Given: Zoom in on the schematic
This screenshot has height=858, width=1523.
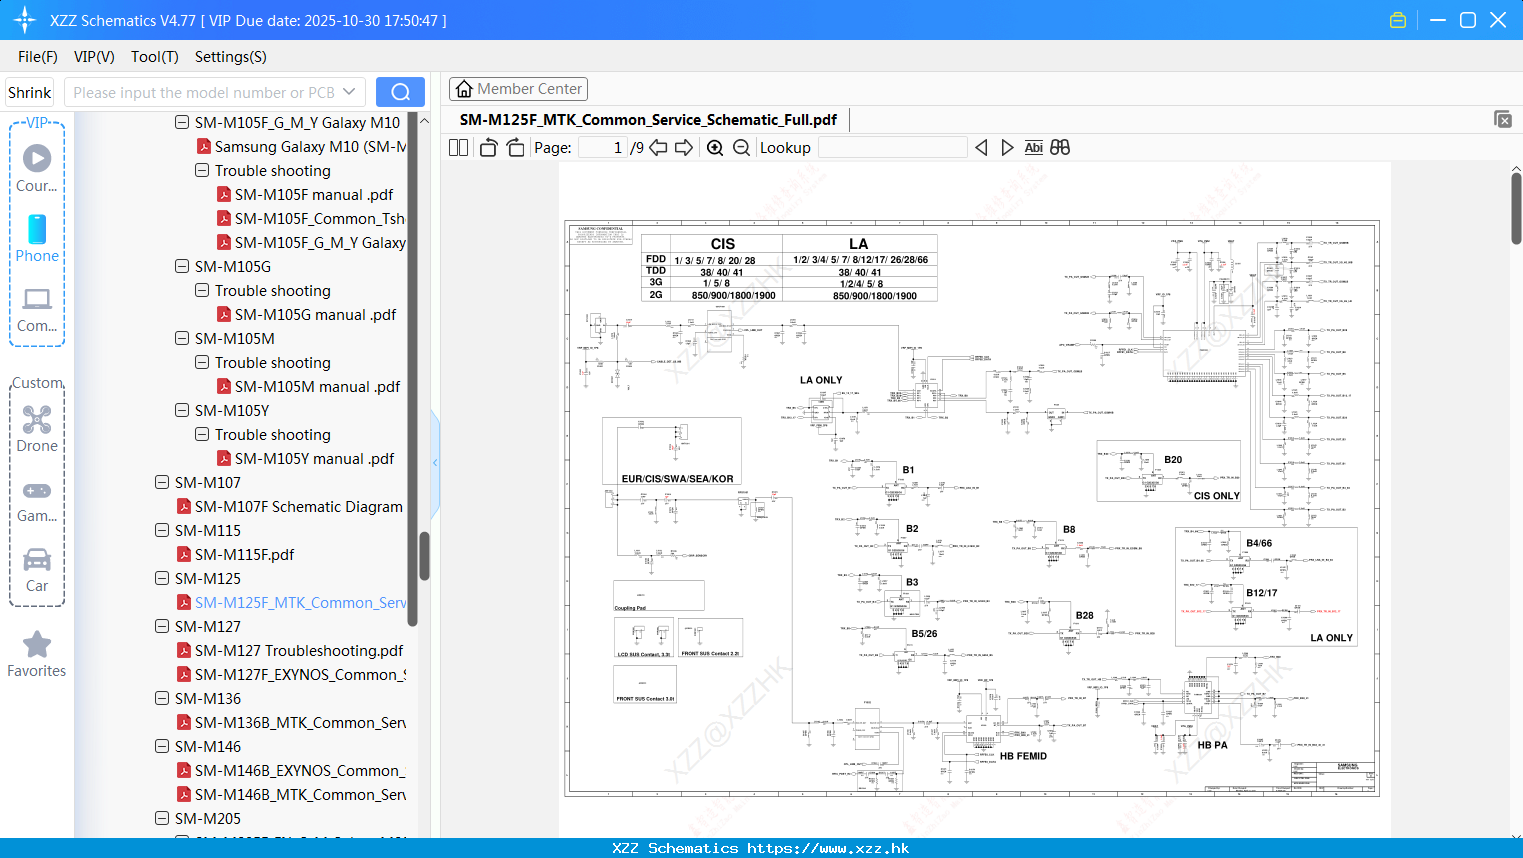Looking at the screenshot, I should 715,147.
